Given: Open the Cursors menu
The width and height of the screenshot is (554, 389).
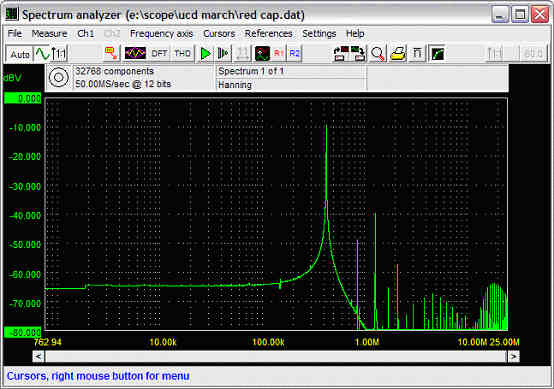Looking at the screenshot, I should [x=219, y=34].
